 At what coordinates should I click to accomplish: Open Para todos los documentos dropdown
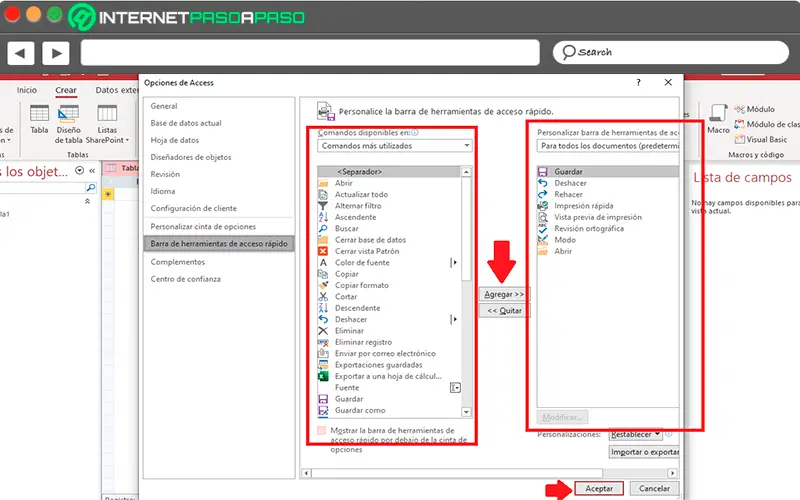608,146
